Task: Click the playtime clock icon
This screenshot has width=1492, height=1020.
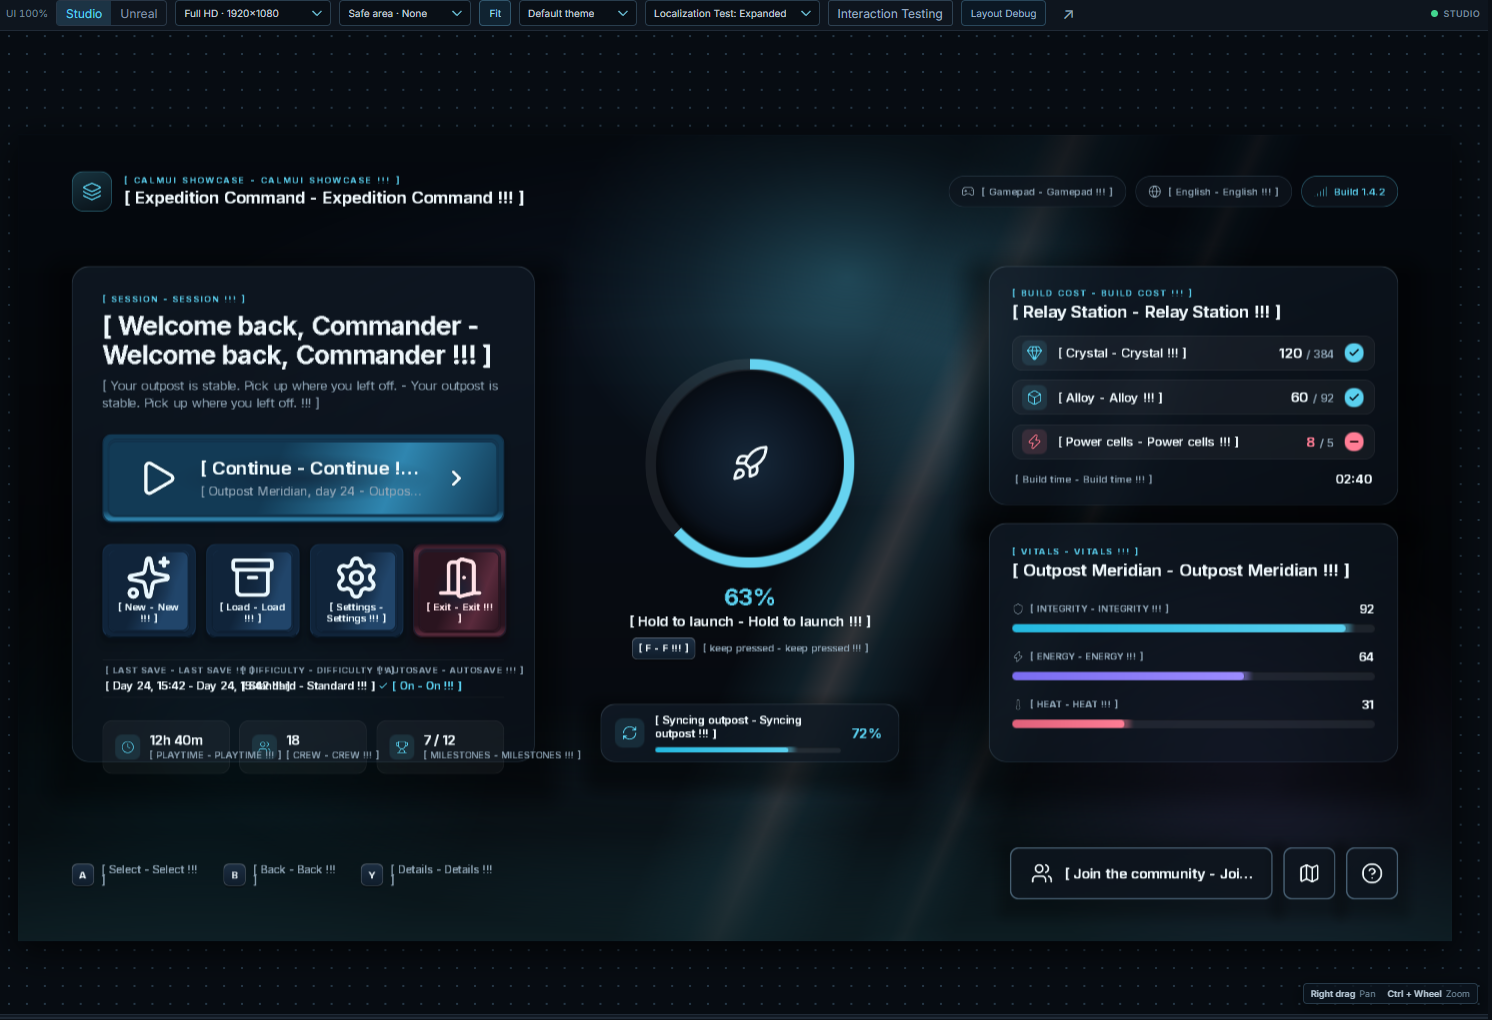Action: (x=128, y=747)
